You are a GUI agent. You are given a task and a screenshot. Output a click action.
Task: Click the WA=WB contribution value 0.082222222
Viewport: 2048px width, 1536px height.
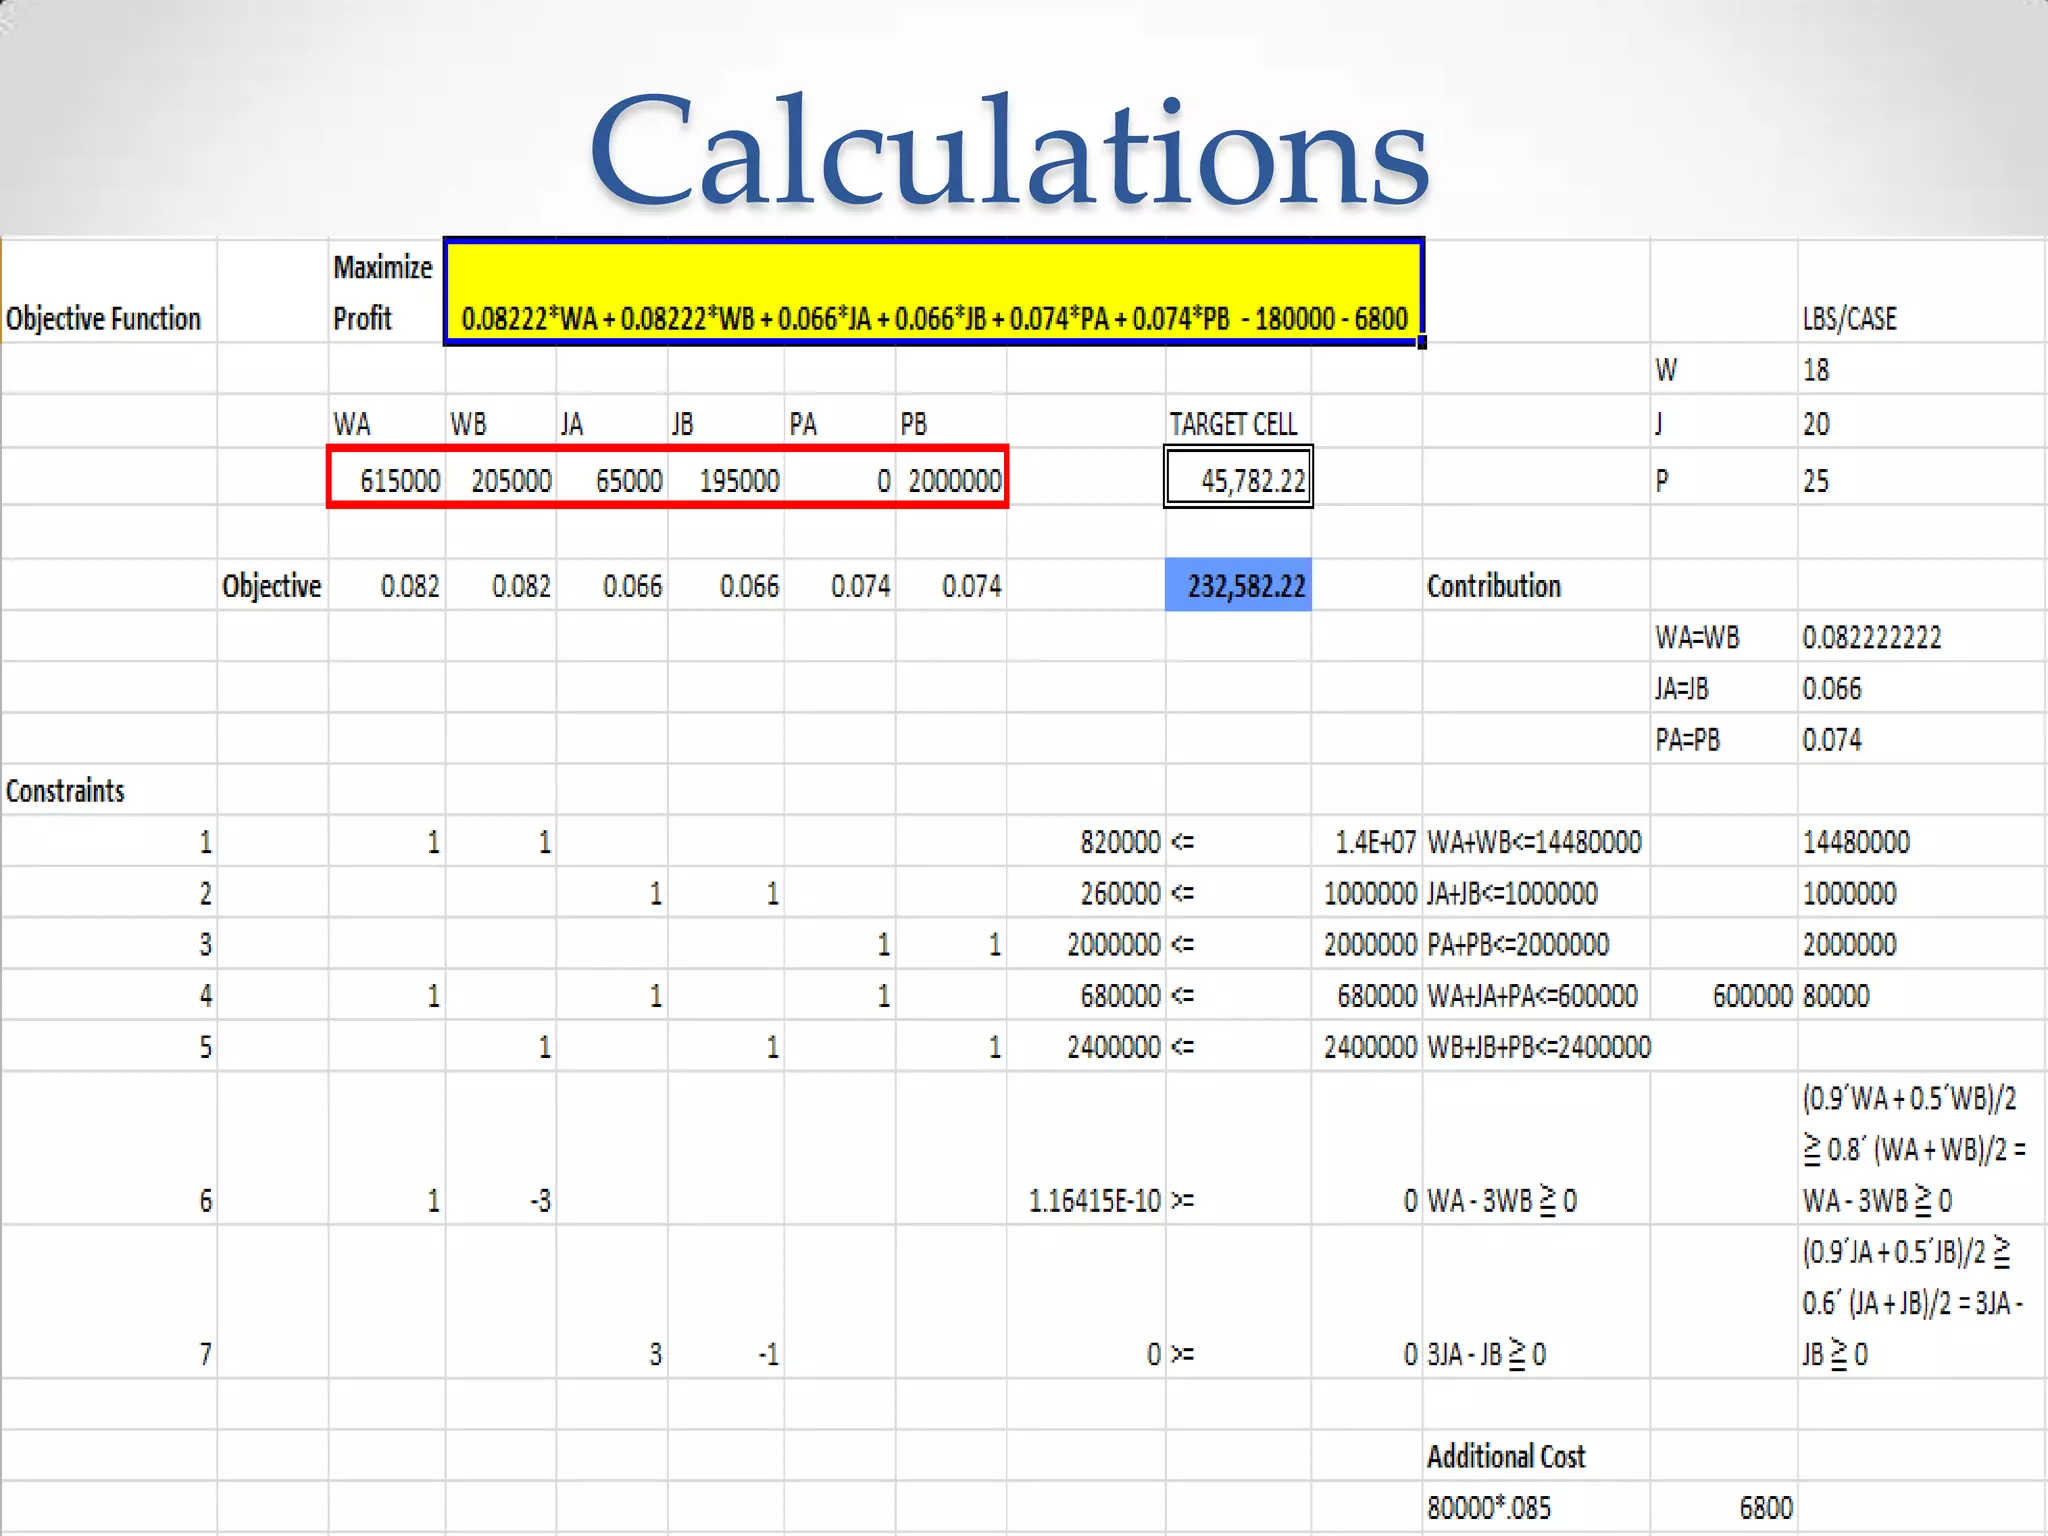[1871, 637]
